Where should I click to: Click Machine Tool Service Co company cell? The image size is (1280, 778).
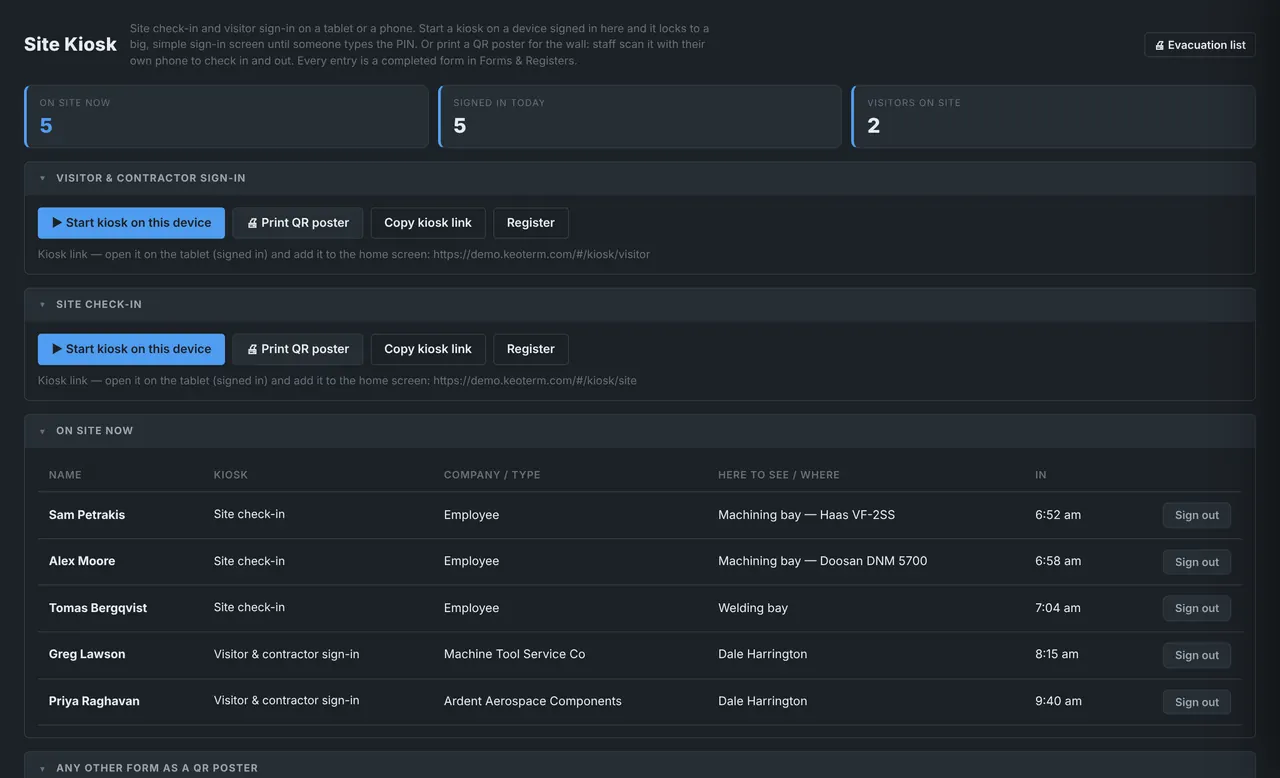pos(515,654)
